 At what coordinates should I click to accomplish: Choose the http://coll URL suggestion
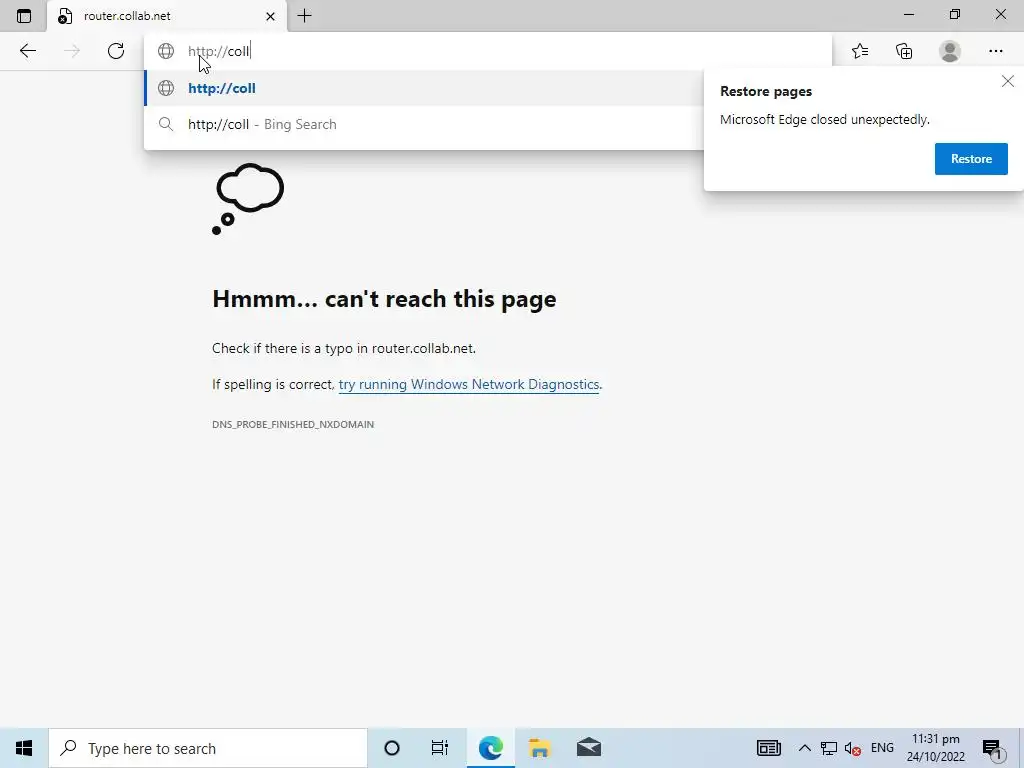[x=424, y=88]
